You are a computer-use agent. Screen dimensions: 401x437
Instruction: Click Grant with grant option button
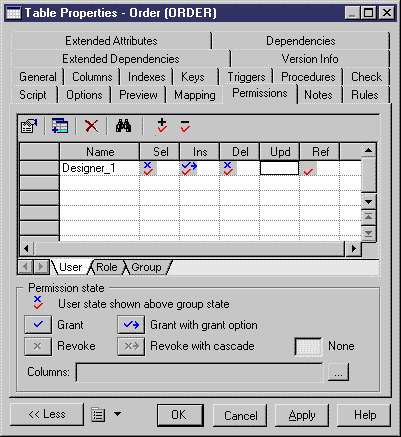point(131,324)
